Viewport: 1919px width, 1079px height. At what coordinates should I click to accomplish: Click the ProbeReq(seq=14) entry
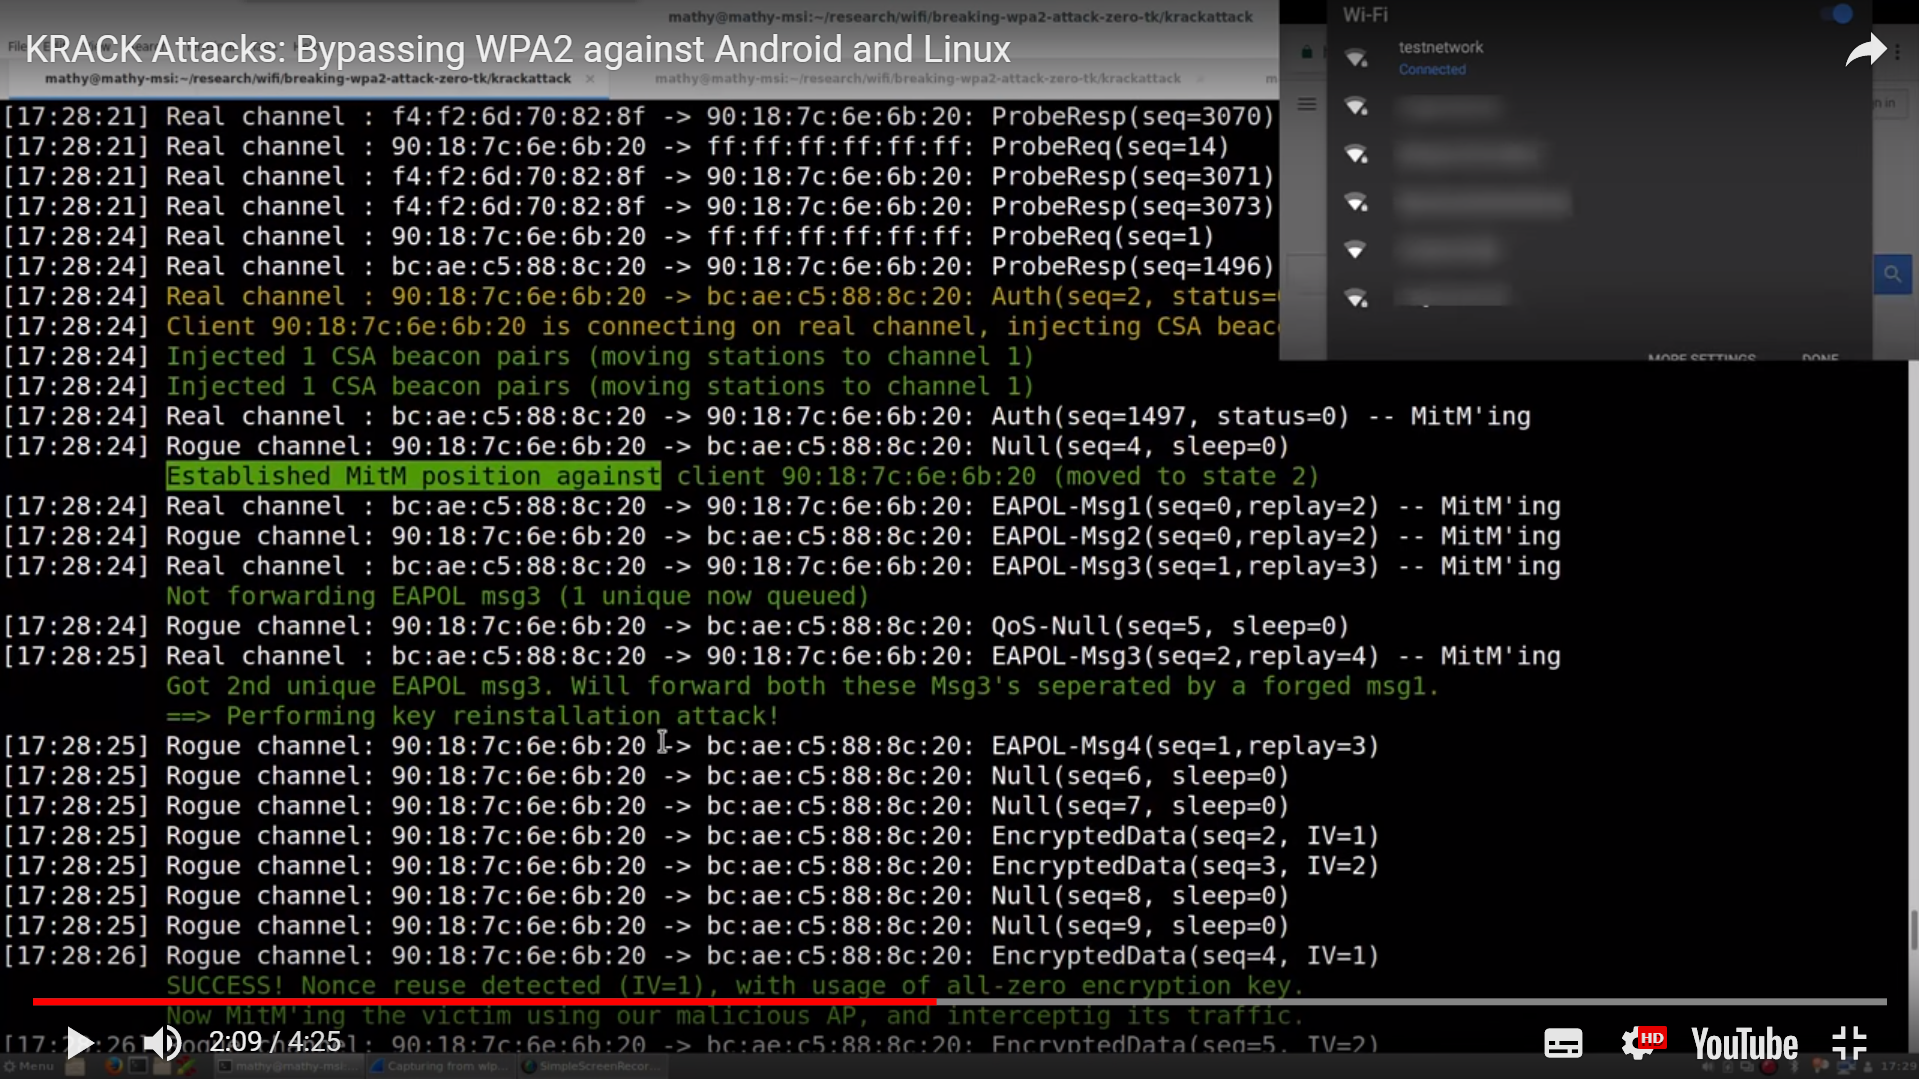[x=1110, y=146]
